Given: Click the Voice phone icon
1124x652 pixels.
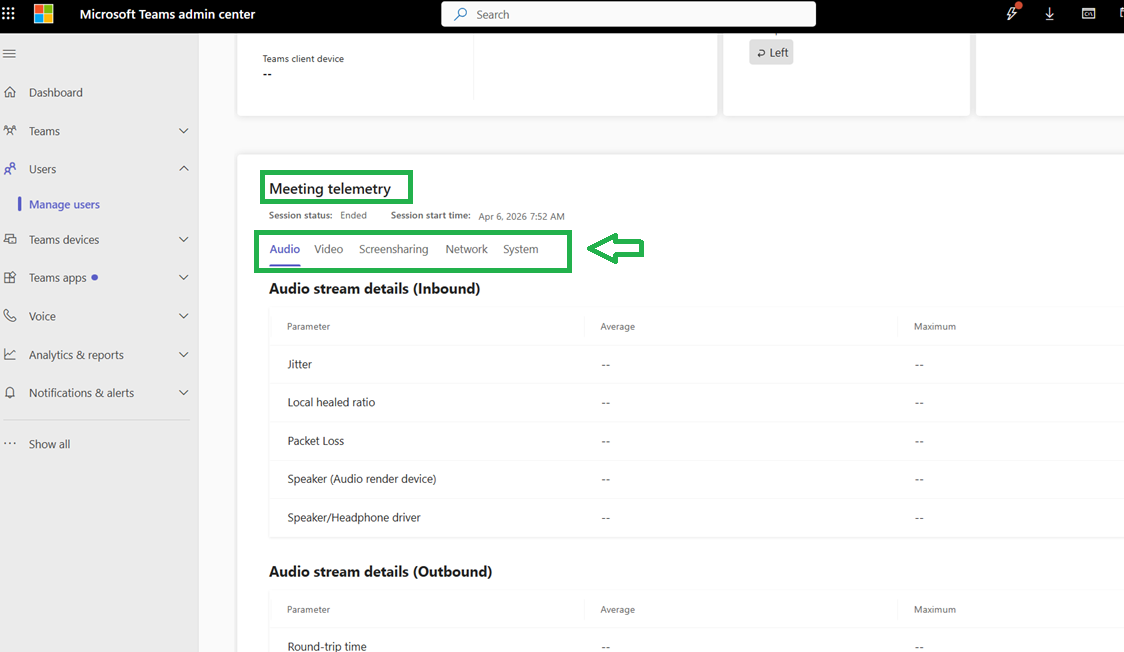Looking at the screenshot, I should 10,316.
